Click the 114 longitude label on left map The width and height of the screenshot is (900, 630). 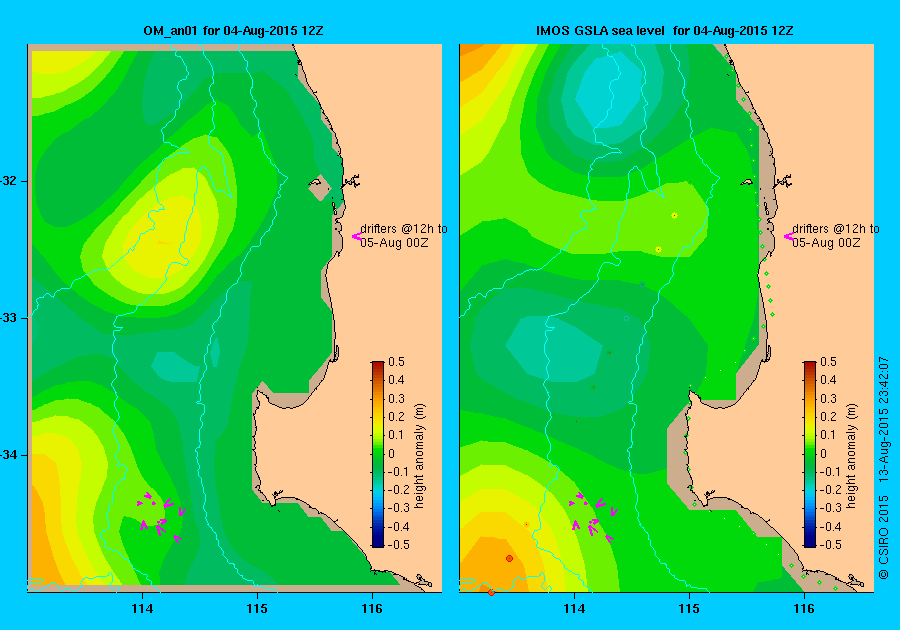[x=142, y=609]
